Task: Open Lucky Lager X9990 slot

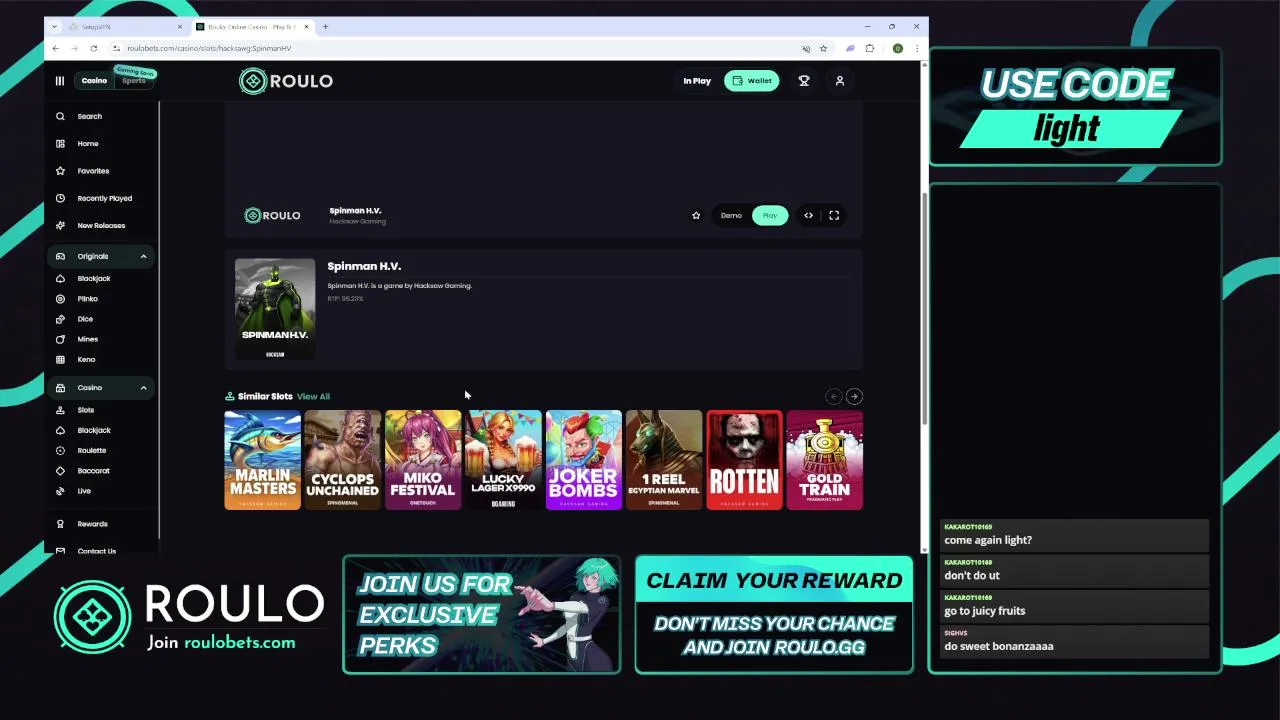Action: click(503, 460)
